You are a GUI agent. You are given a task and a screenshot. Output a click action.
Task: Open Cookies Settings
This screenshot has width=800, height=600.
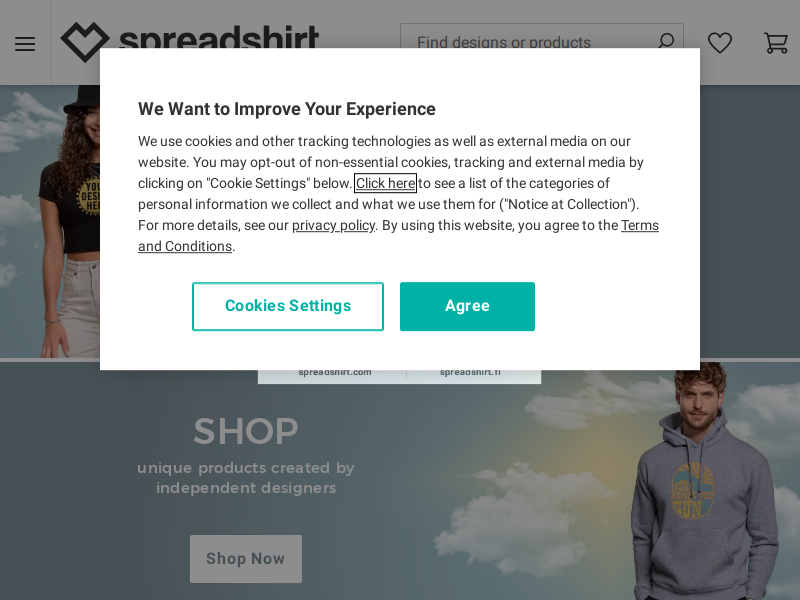point(288,306)
